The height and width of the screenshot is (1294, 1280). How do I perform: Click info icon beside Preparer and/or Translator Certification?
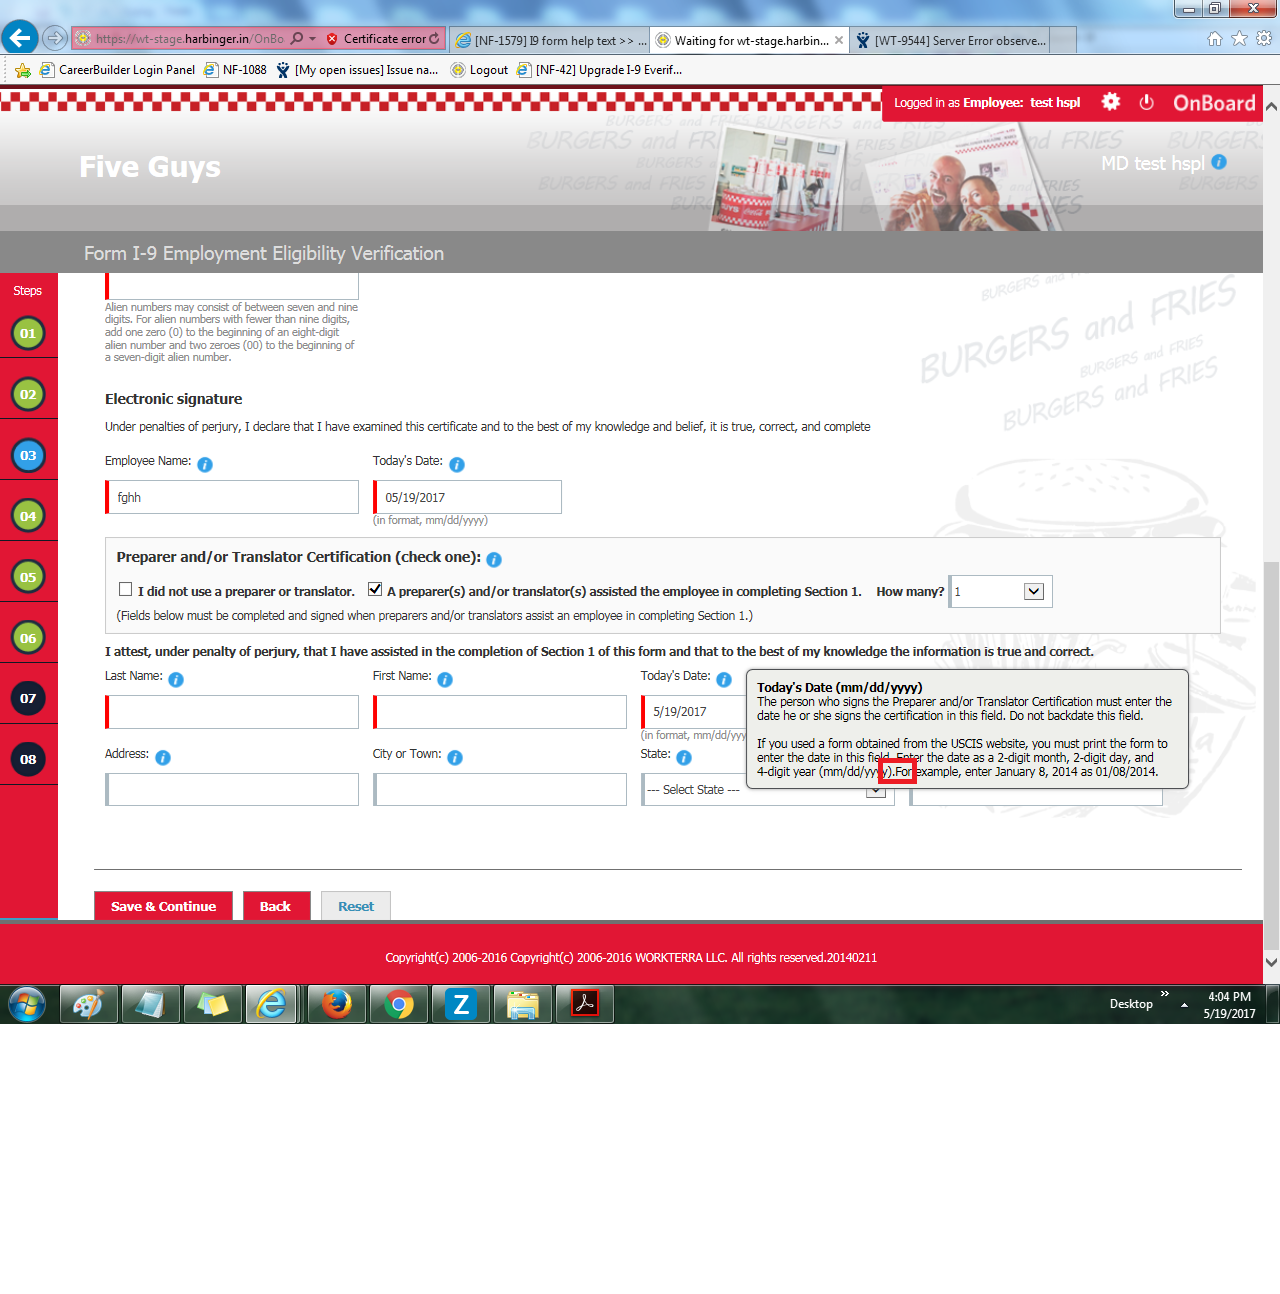[494, 560]
